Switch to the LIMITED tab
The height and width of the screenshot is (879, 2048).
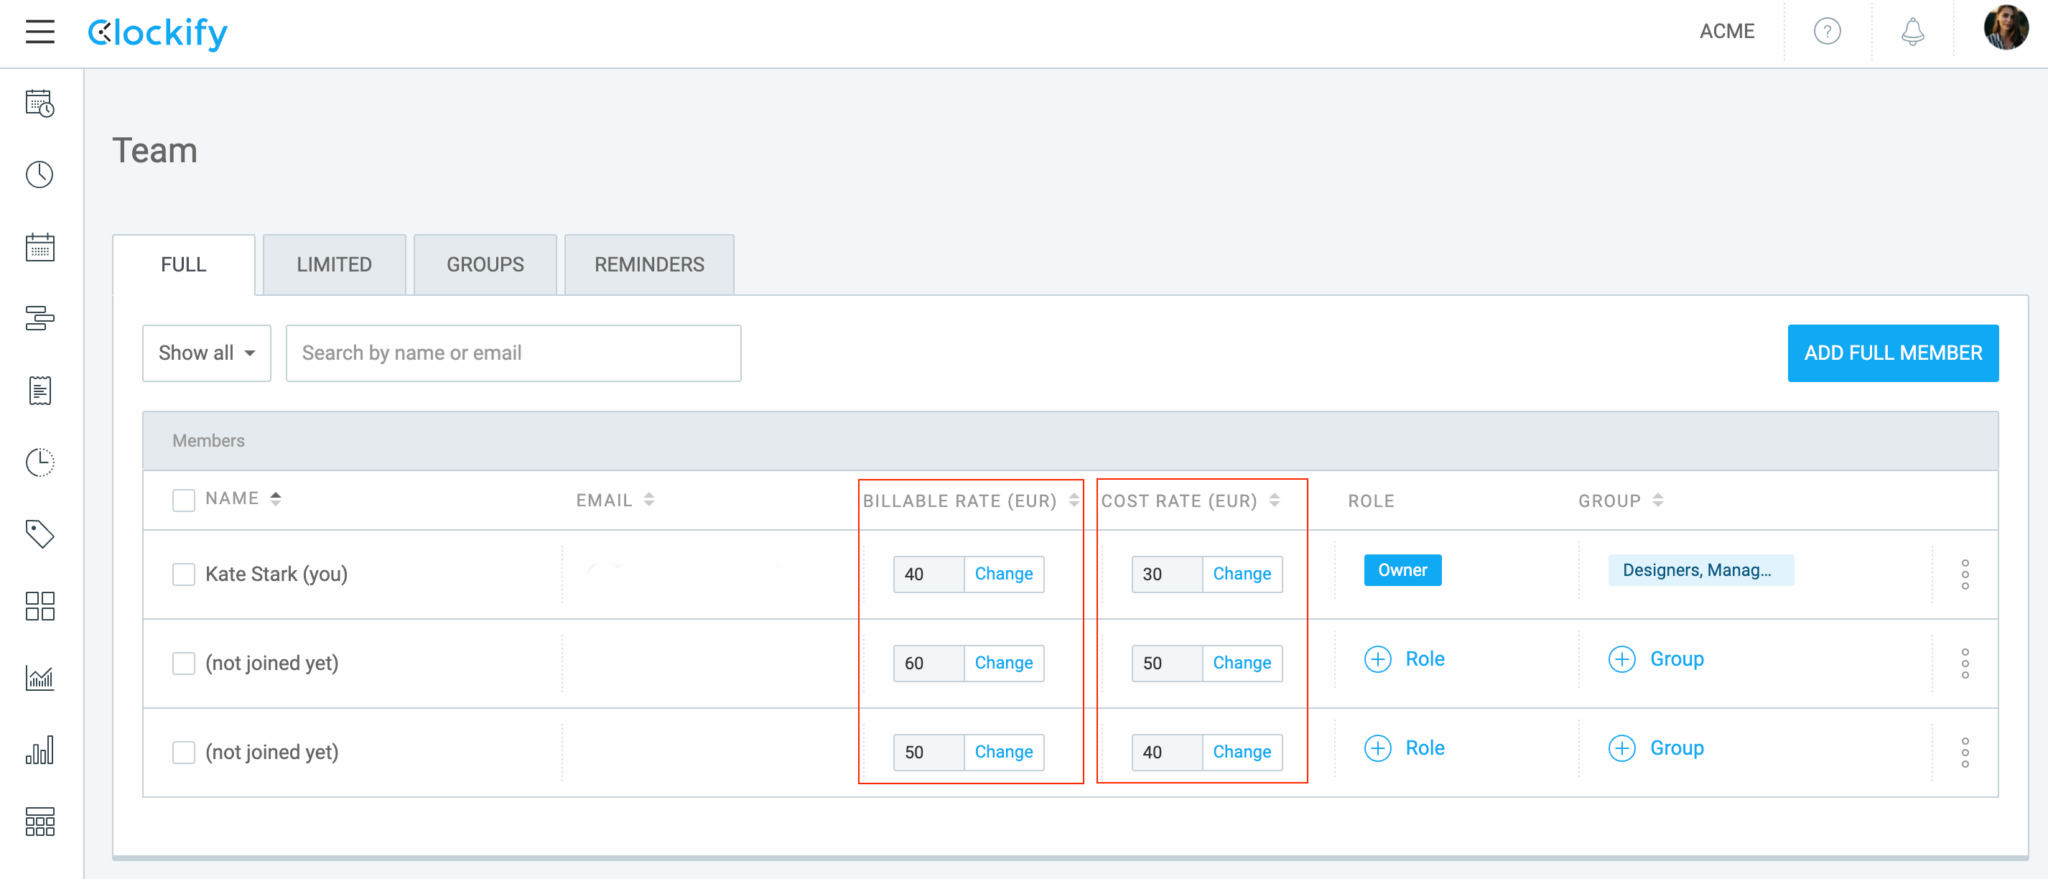[334, 265]
